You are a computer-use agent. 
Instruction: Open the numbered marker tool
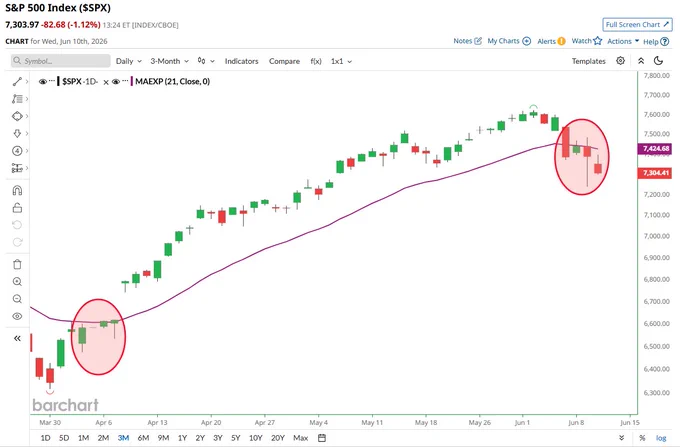[17, 151]
